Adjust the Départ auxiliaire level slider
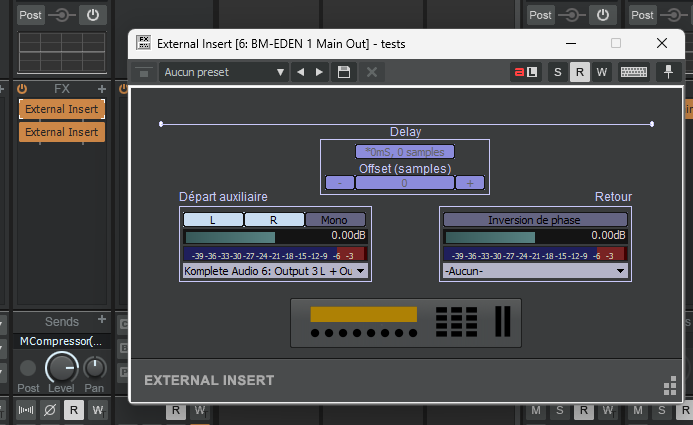This screenshot has width=693, height=425. [x=274, y=237]
